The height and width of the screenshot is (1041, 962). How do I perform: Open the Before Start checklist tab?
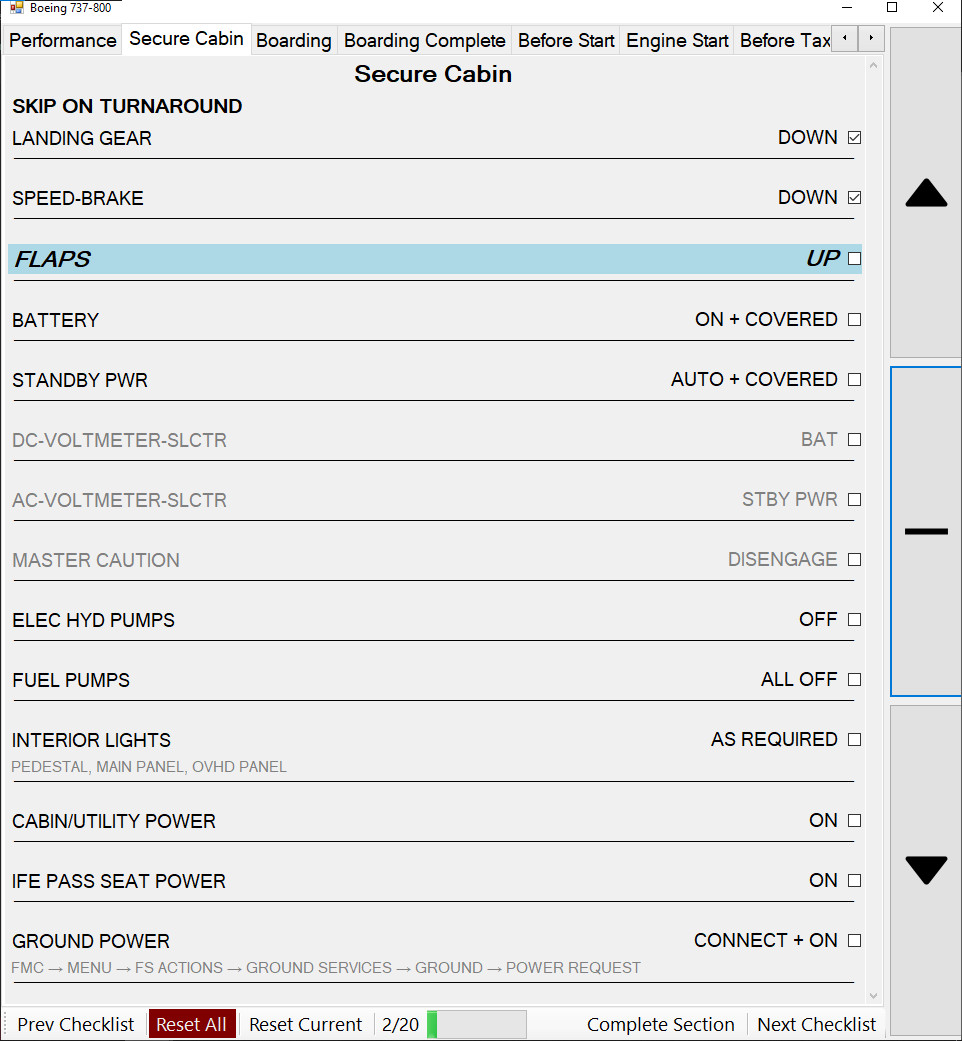point(566,40)
